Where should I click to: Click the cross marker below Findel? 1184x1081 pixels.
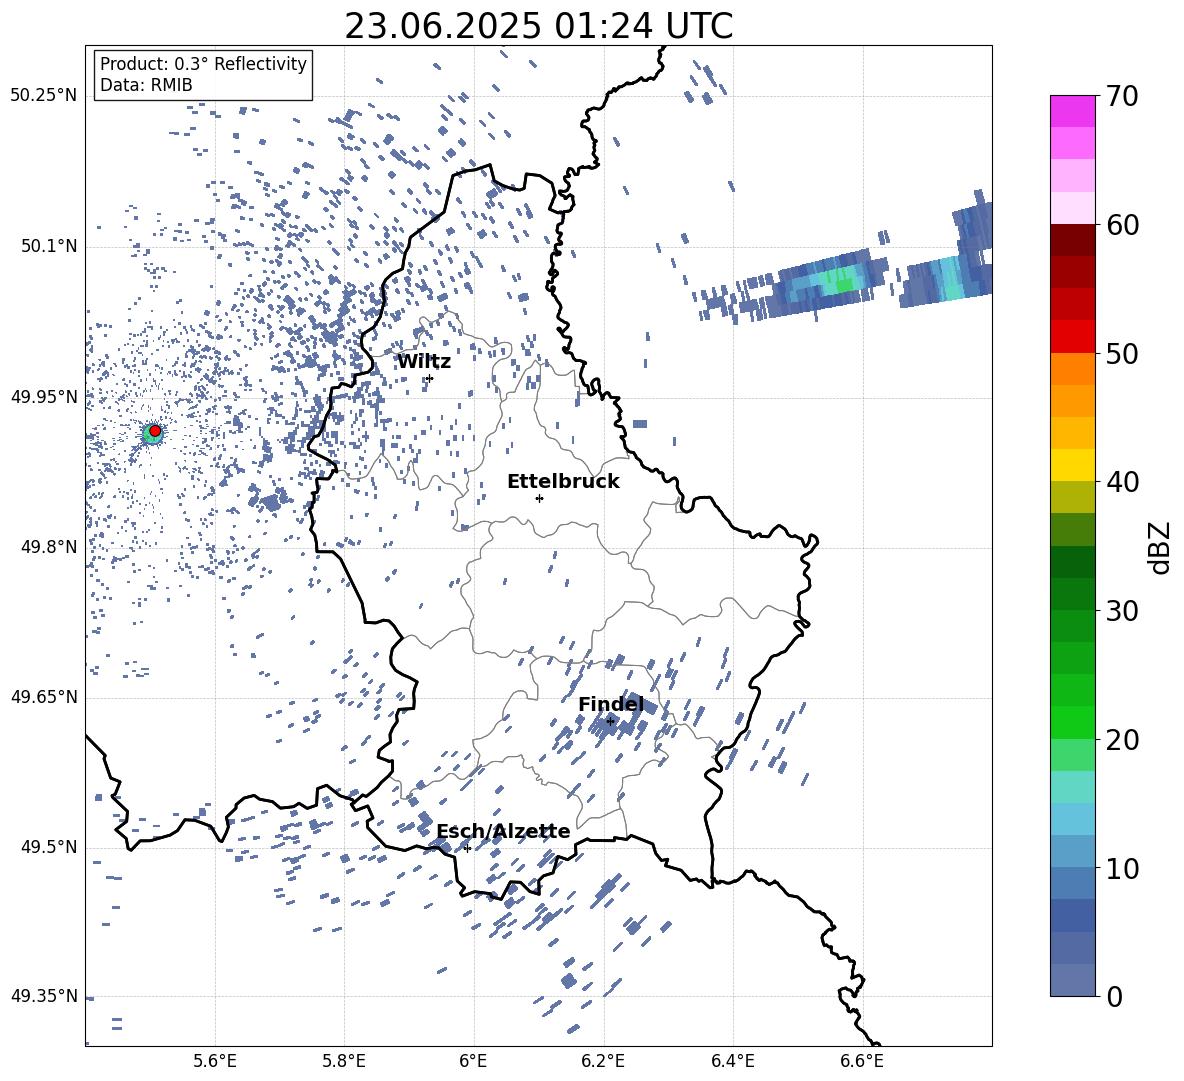point(610,722)
